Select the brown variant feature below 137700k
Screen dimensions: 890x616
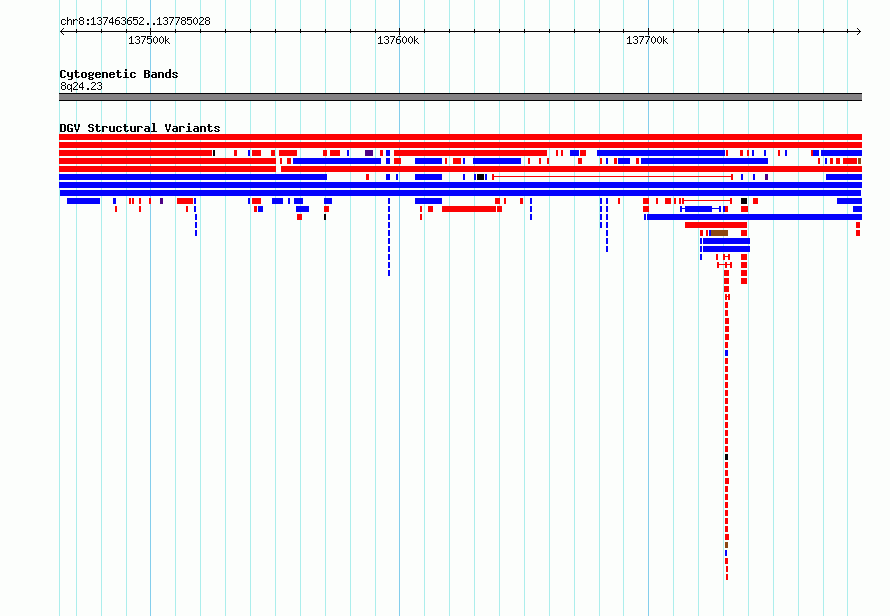(719, 233)
